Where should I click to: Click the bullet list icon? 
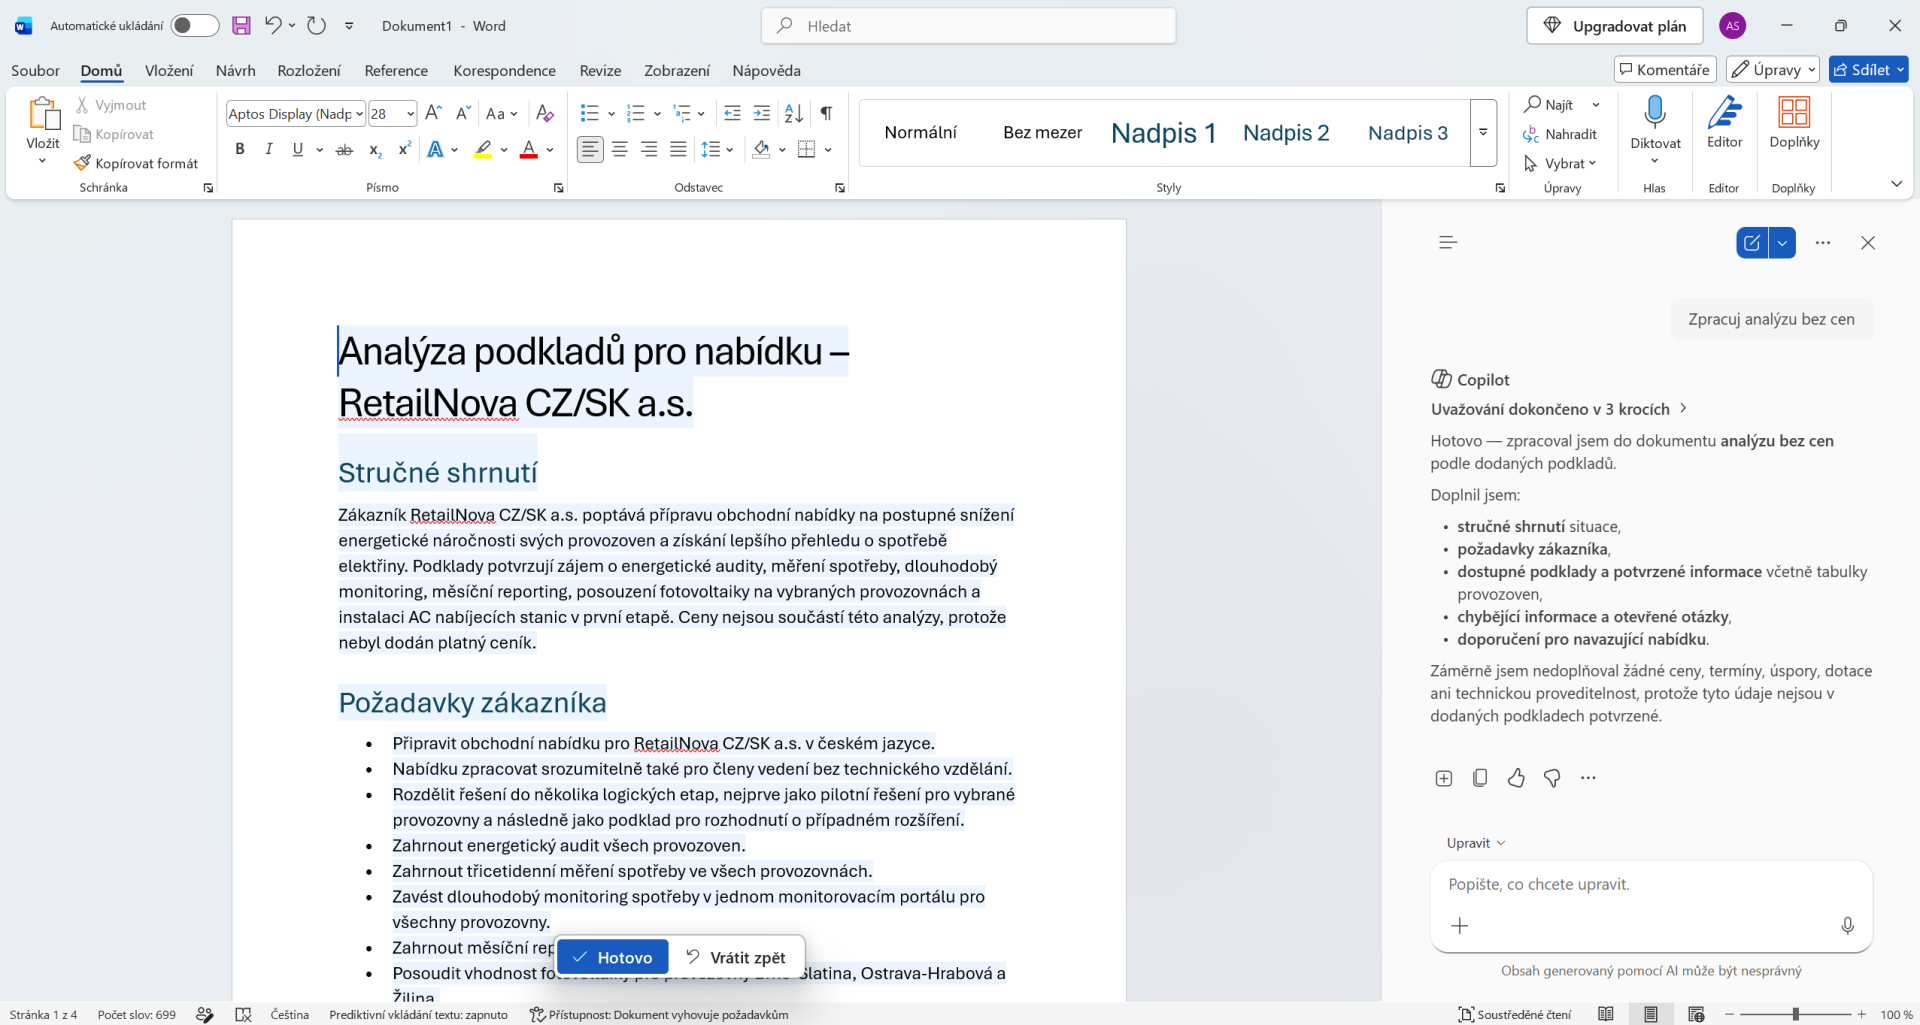pyautogui.click(x=590, y=113)
